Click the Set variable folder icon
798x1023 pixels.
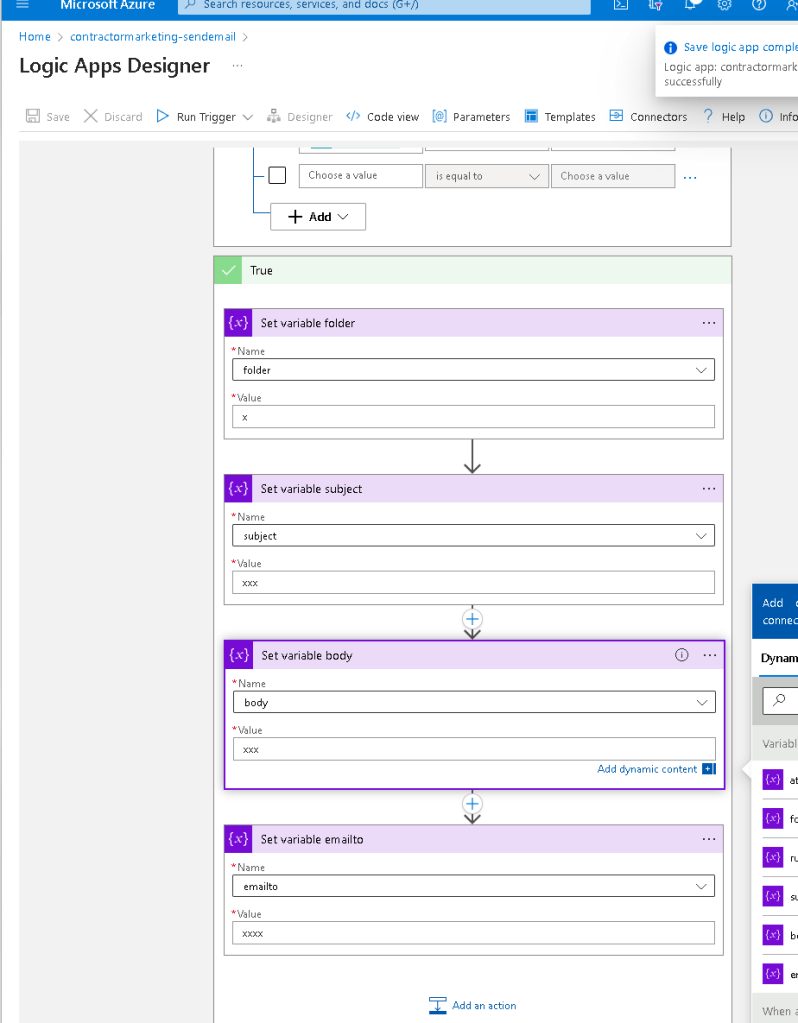238,323
